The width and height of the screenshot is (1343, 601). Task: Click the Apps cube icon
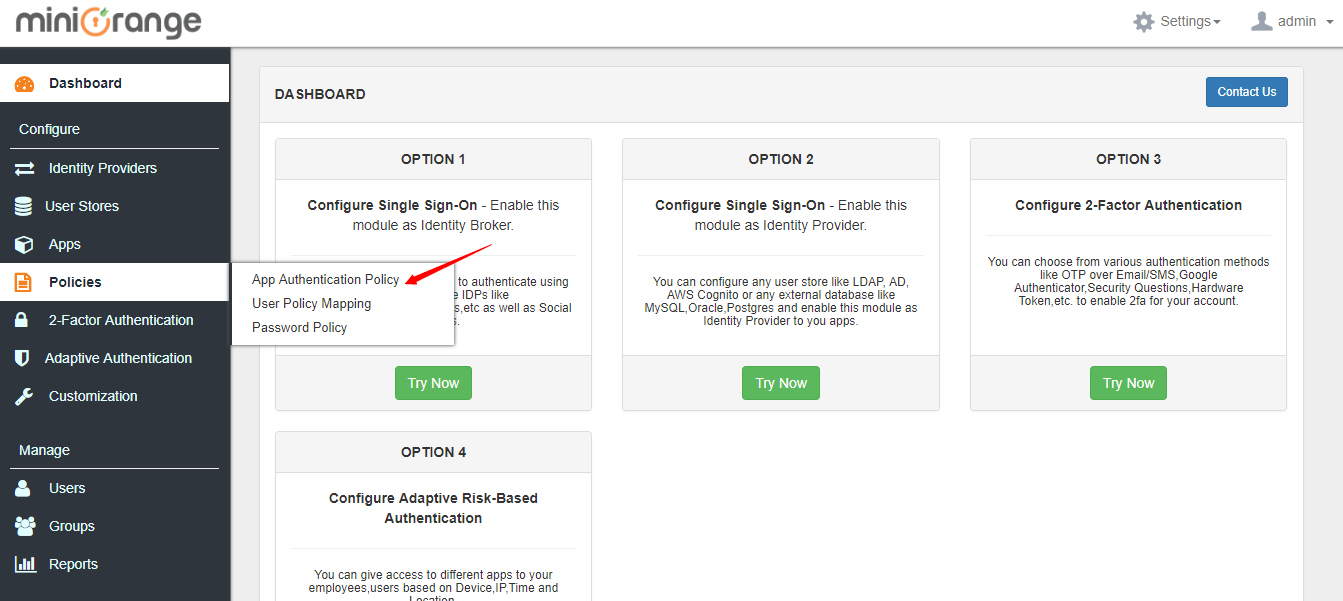pos(24,245)
